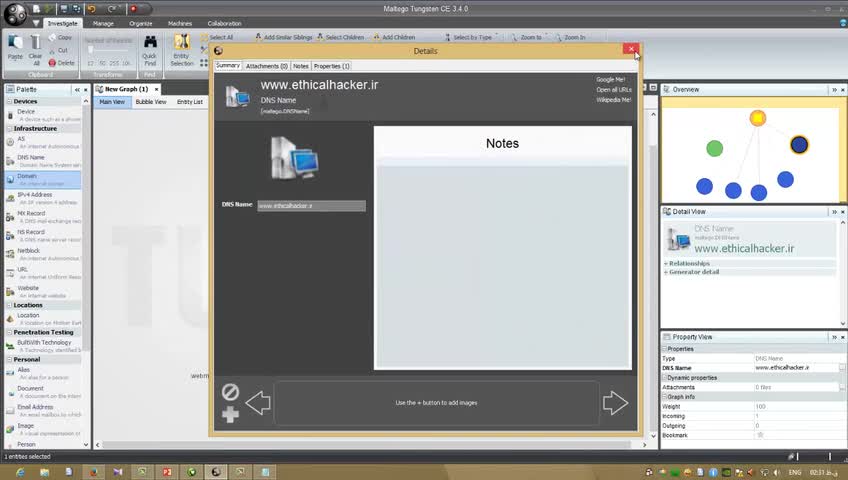The height and width of the screenshot is (480, 848).
Task: Click inside the Notes text area
Action: [x=503, y=266]
